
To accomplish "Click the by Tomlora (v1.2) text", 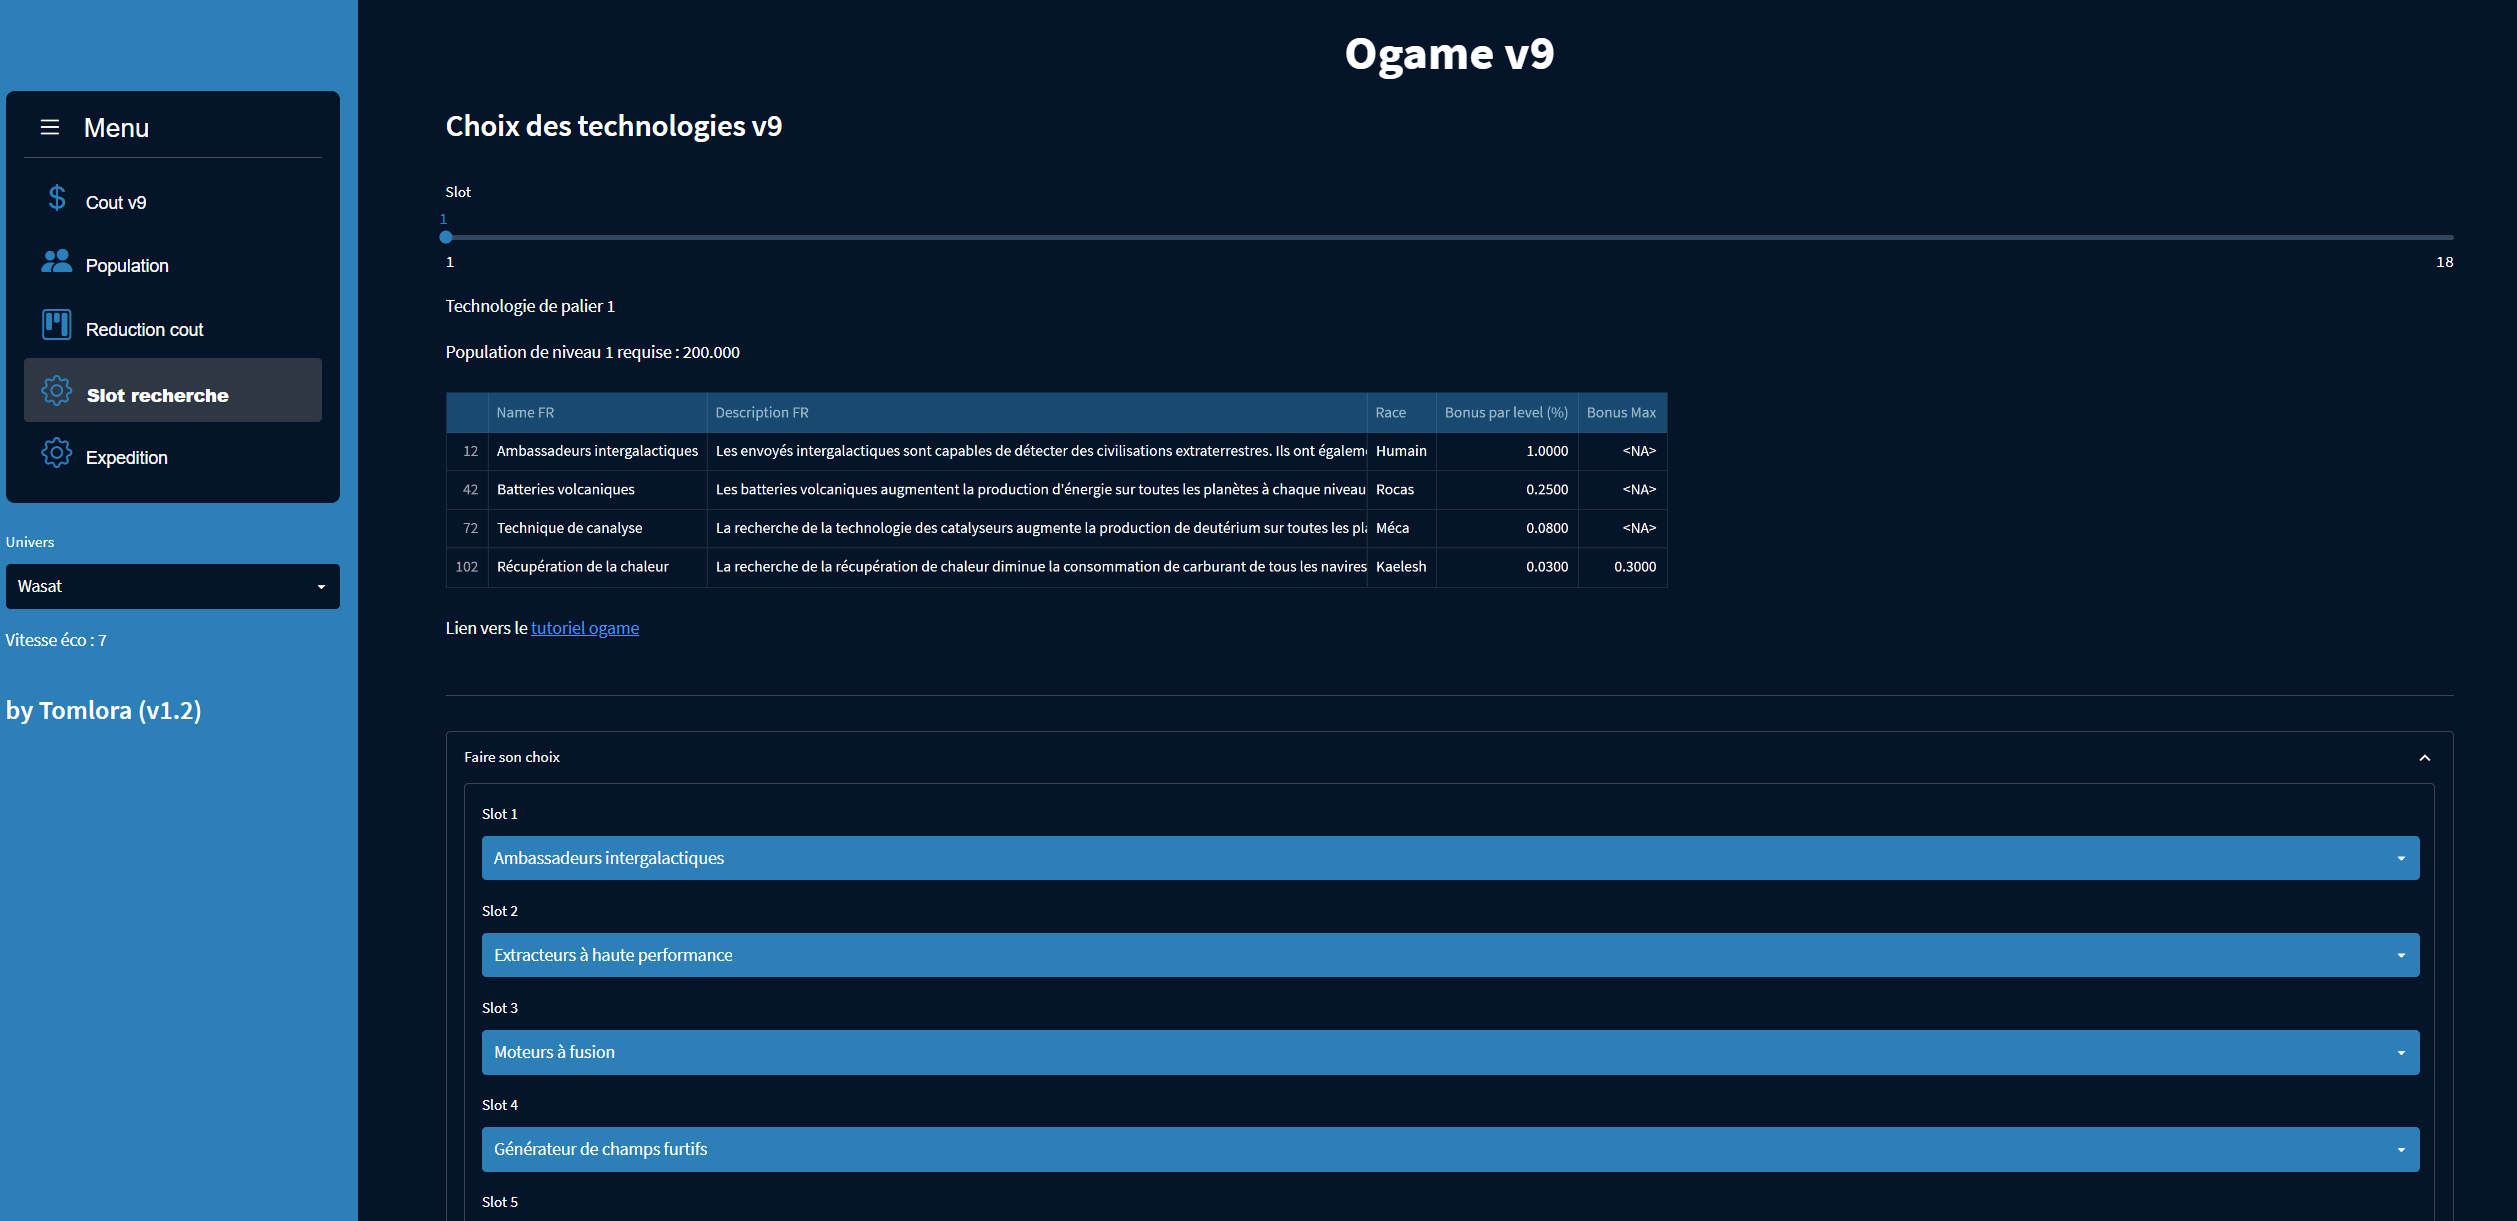I will [x=104, y=710].
